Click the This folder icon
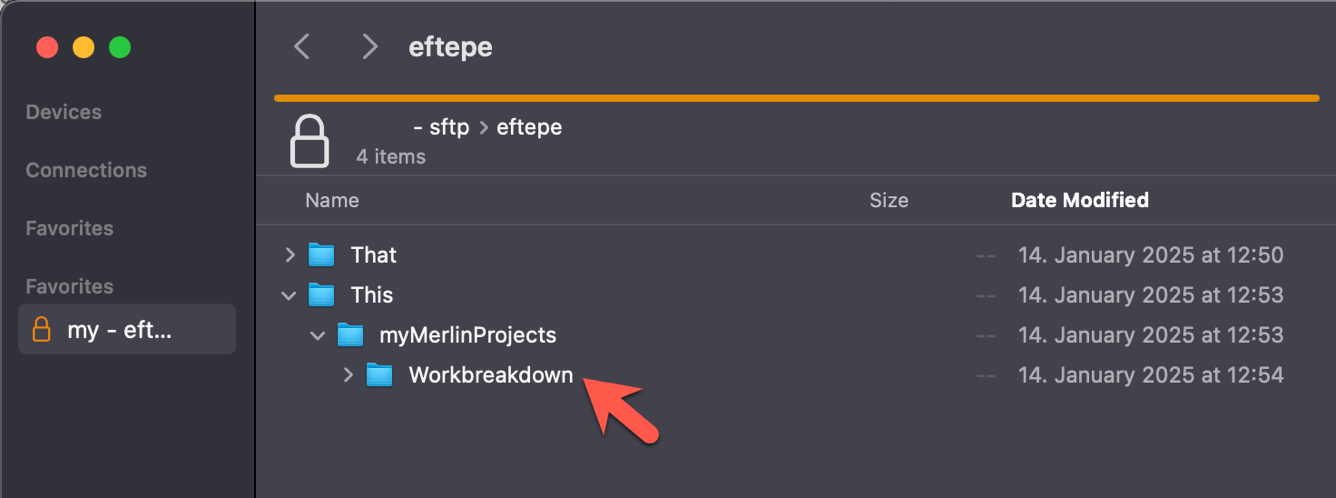The width and height of the screenshot is (1336, 498). (321, 295)
